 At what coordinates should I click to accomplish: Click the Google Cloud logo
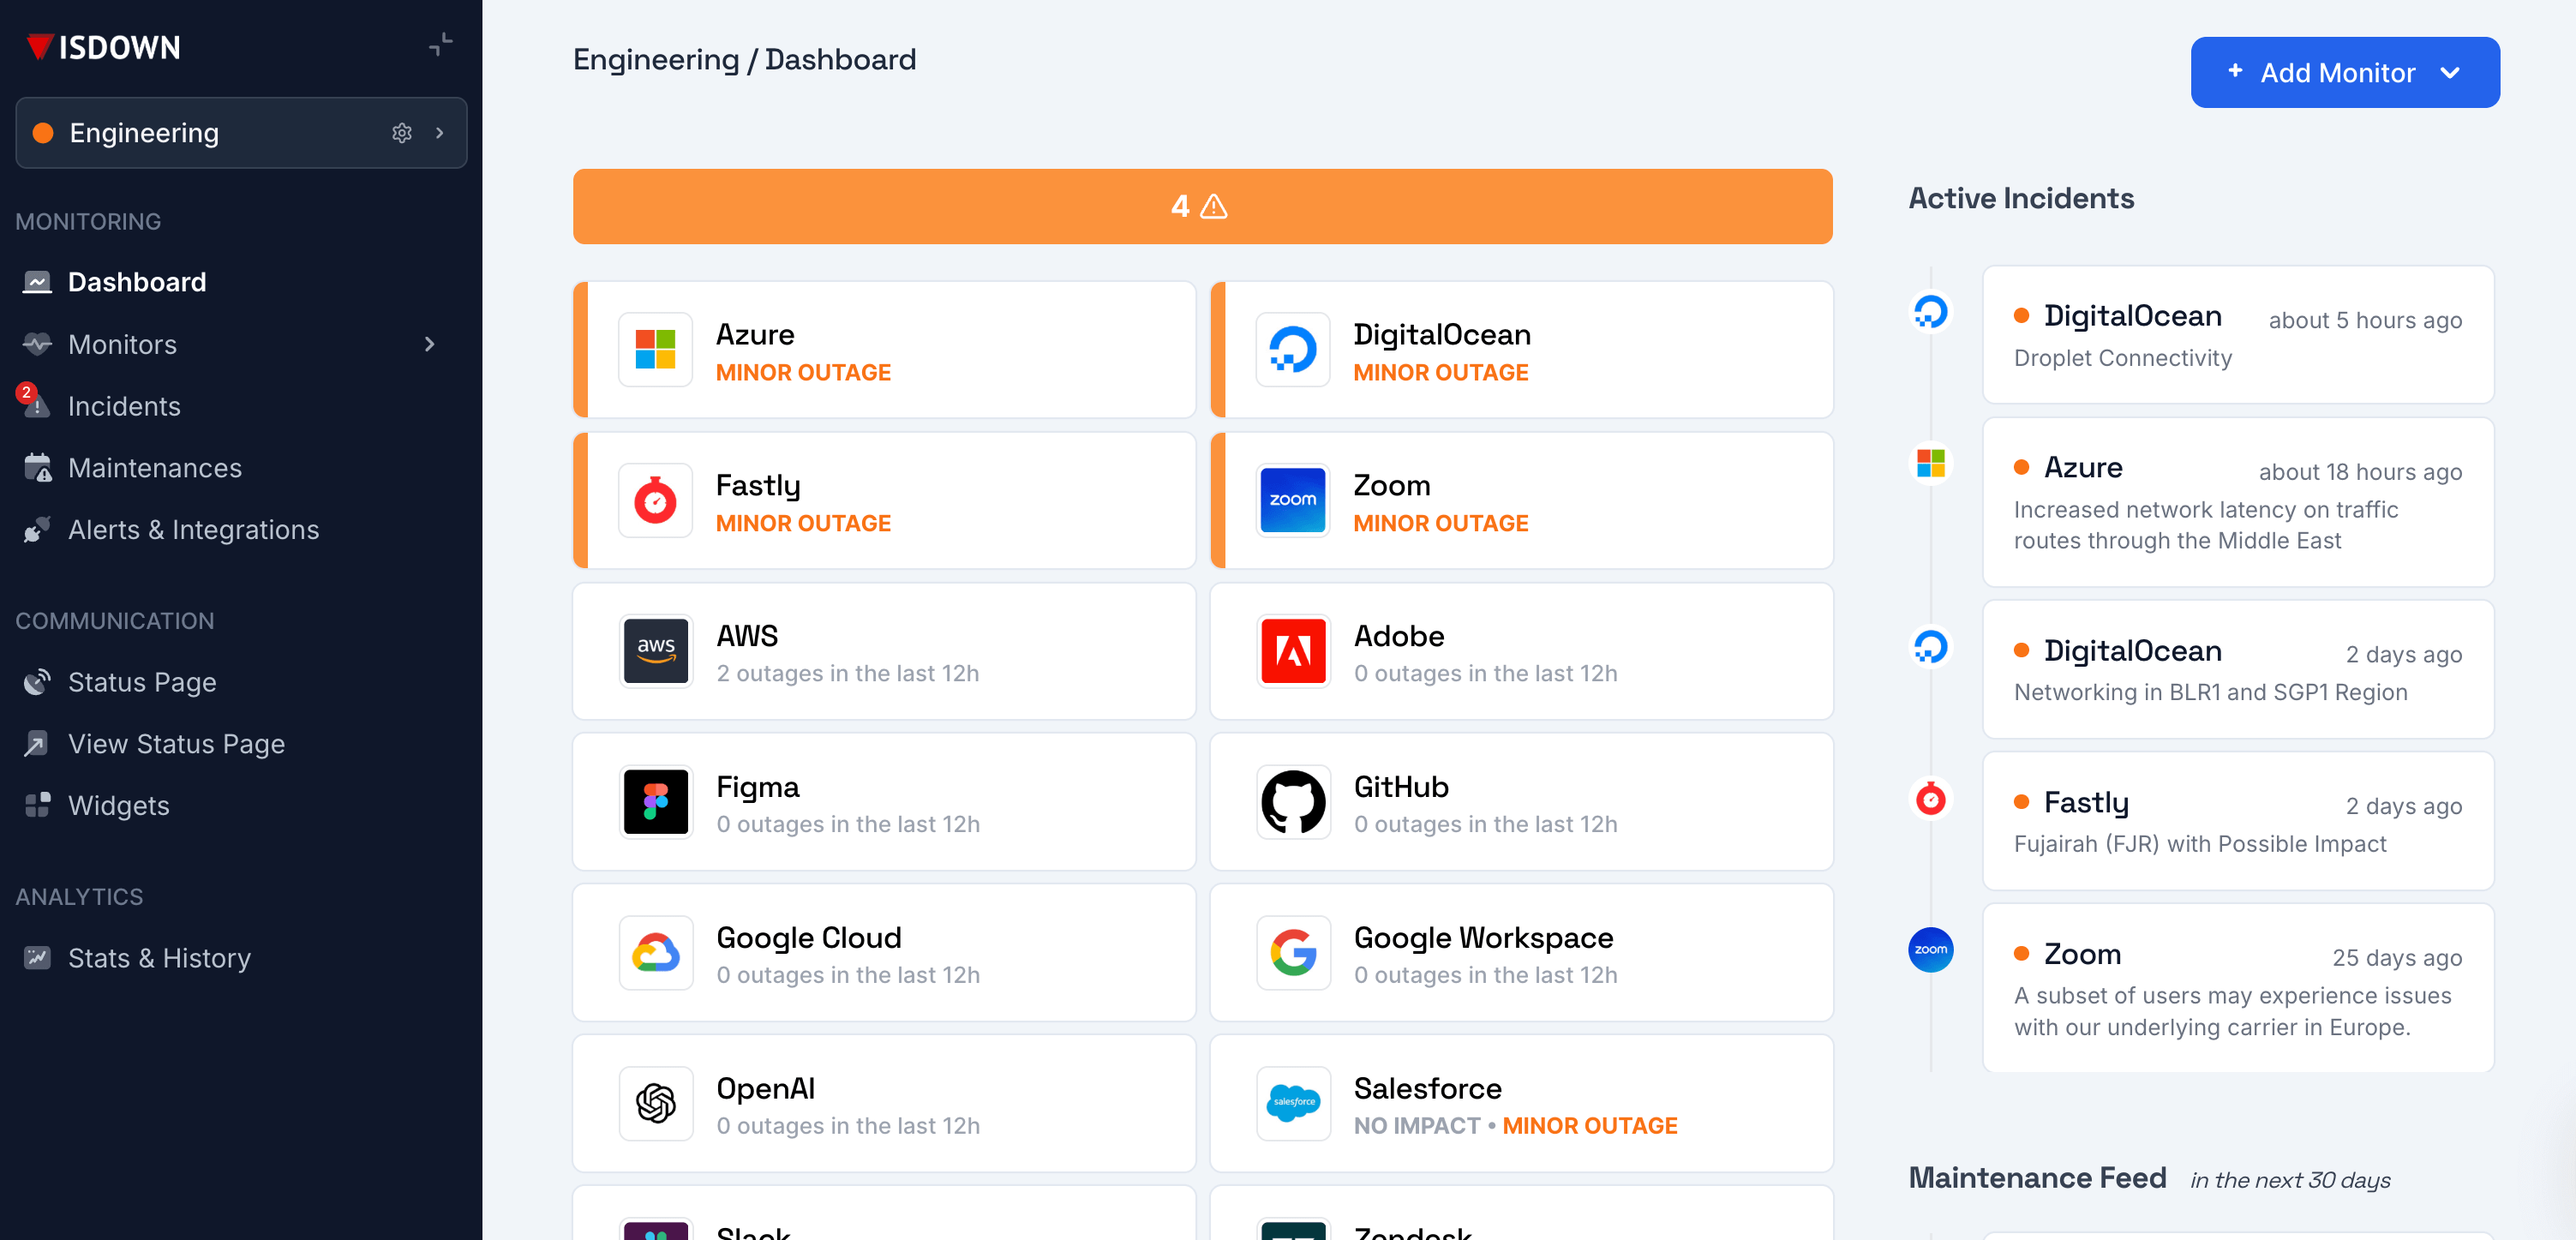(656, 953)
